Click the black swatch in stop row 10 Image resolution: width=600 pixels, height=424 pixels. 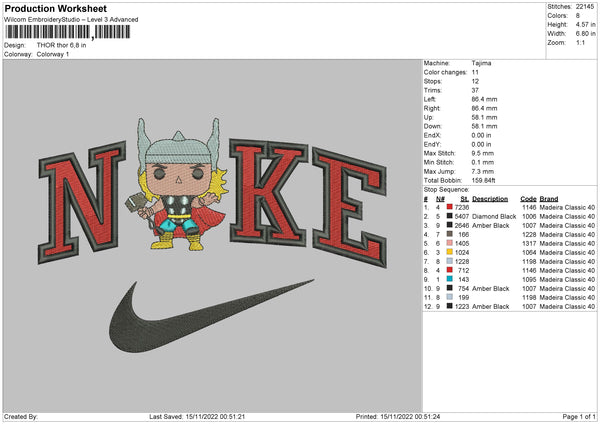pos(450,288)
